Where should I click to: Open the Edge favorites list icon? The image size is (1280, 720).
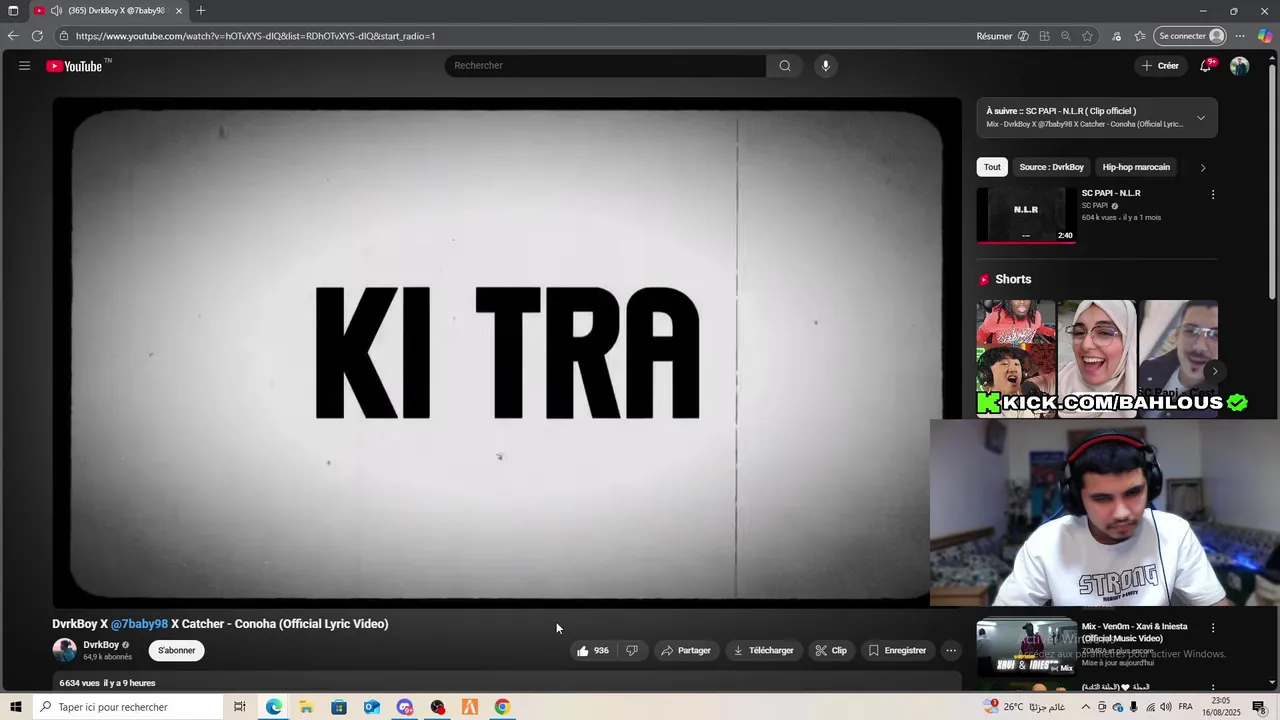(x=1140, y=36)
